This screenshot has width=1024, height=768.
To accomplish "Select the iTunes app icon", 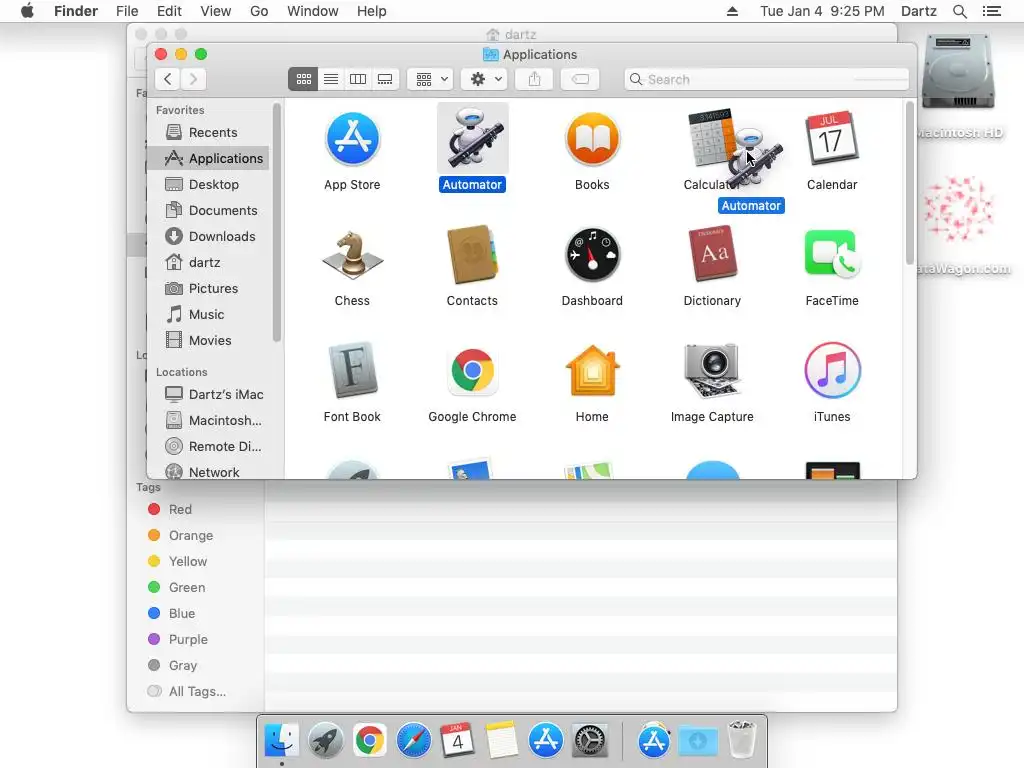I will (832, 370).
